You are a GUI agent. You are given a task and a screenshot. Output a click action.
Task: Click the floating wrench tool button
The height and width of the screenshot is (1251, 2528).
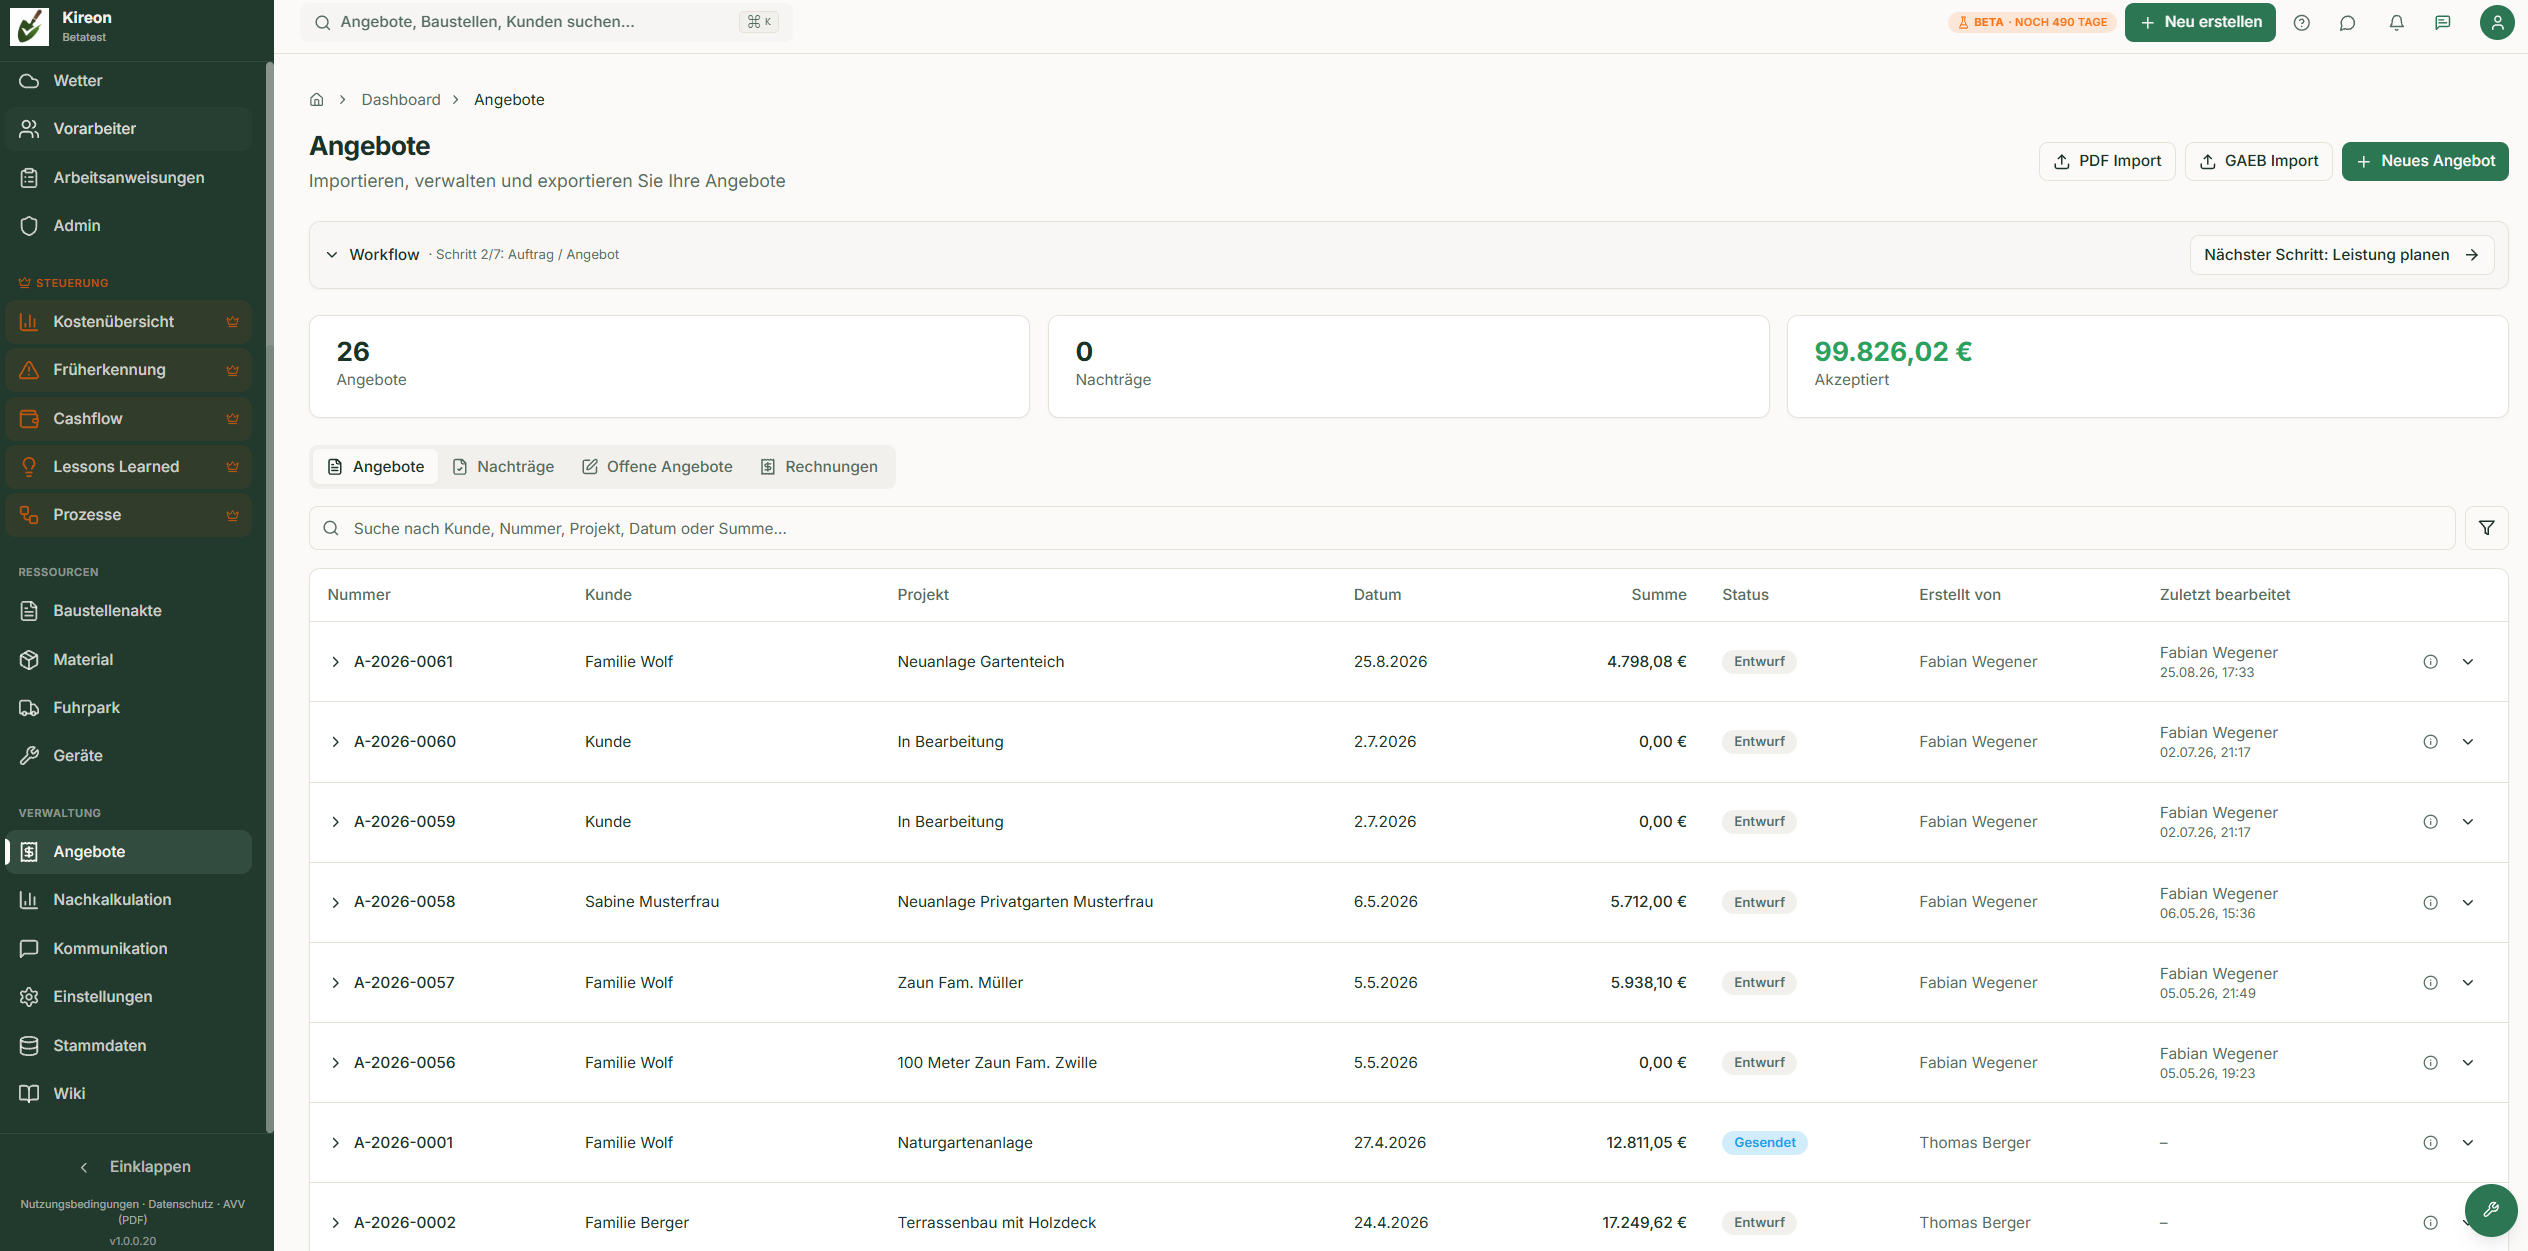tap(2491, 1210)
